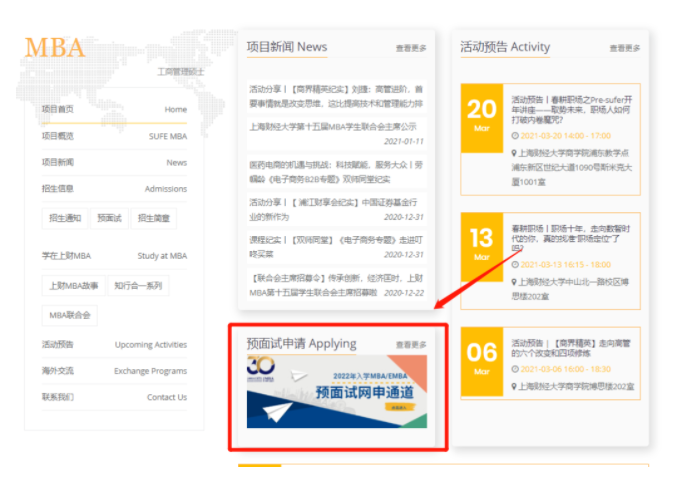Open the 项目概览 SUFE MBA menu item
The height and width of the screenshot is (488, 691).
(x=114, y=136)
